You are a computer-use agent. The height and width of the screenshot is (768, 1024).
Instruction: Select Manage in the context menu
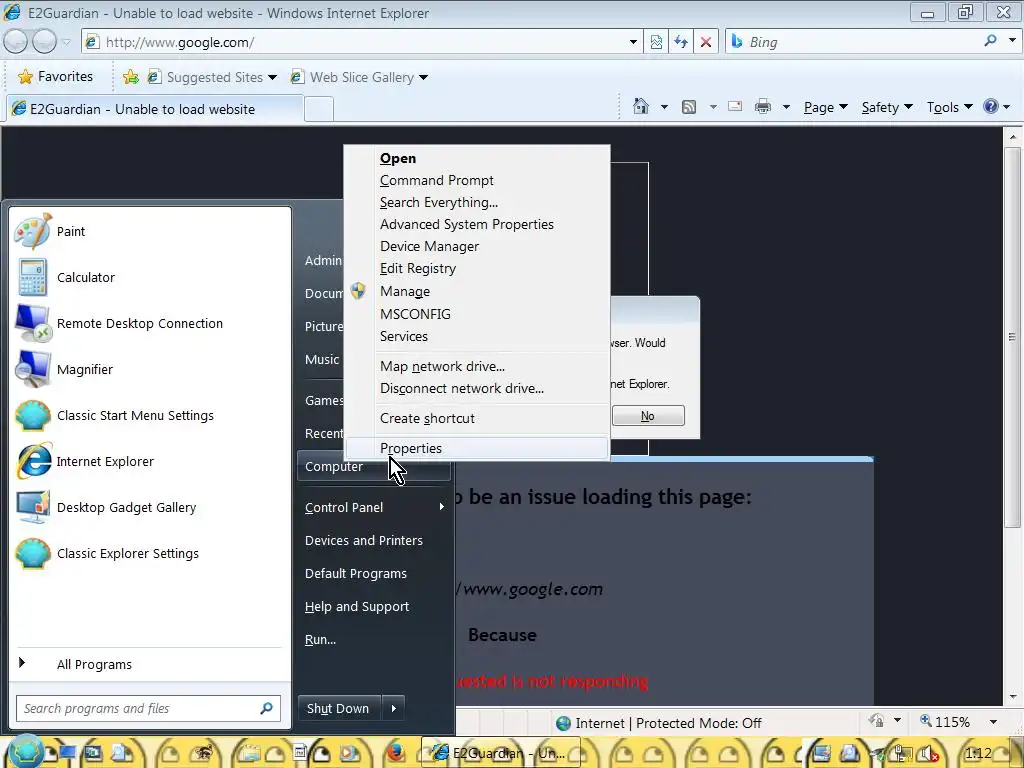(x=477, y=291)
